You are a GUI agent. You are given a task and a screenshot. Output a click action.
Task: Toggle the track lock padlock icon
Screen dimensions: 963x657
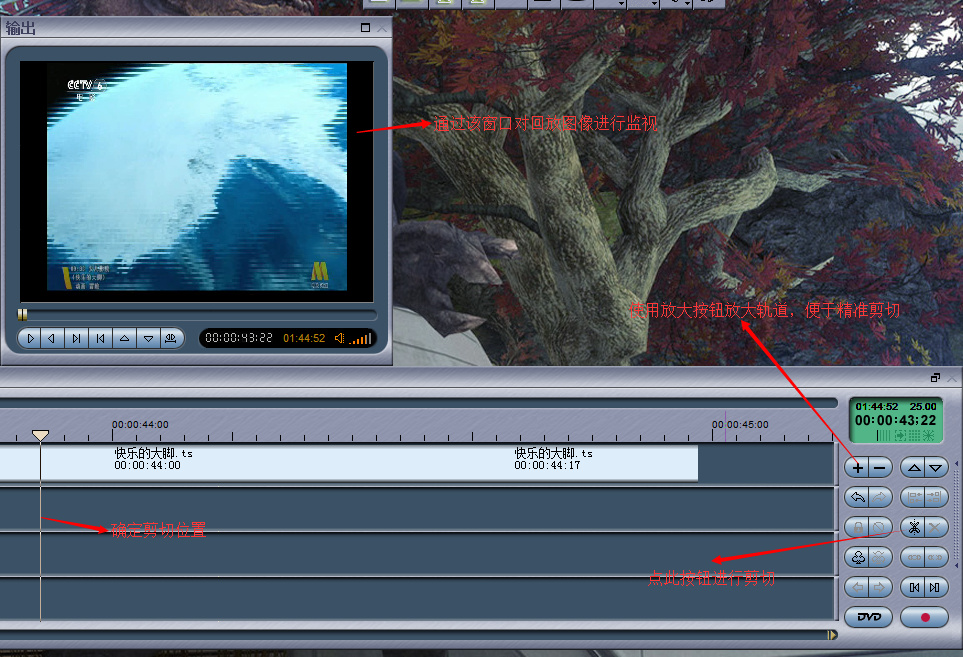pyautogui.click(x=857, y=527)
